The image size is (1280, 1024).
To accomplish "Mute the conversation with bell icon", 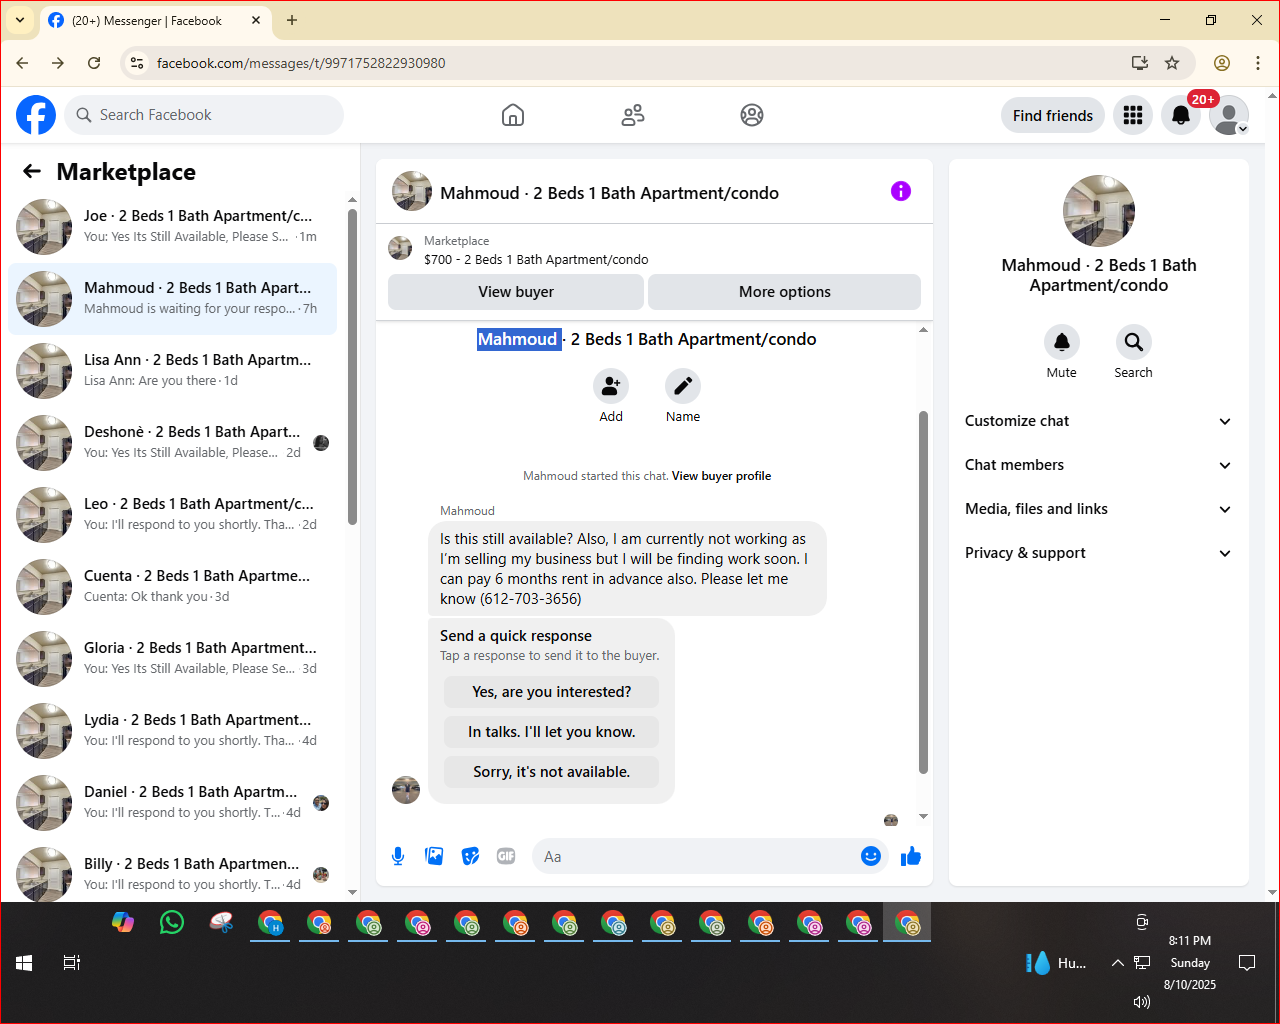I will pos(1062,342).
